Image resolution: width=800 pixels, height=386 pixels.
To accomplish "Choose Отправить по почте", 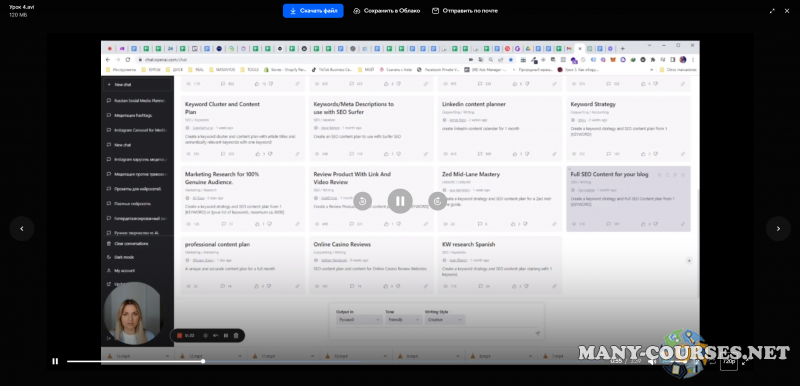I will 465,11.
